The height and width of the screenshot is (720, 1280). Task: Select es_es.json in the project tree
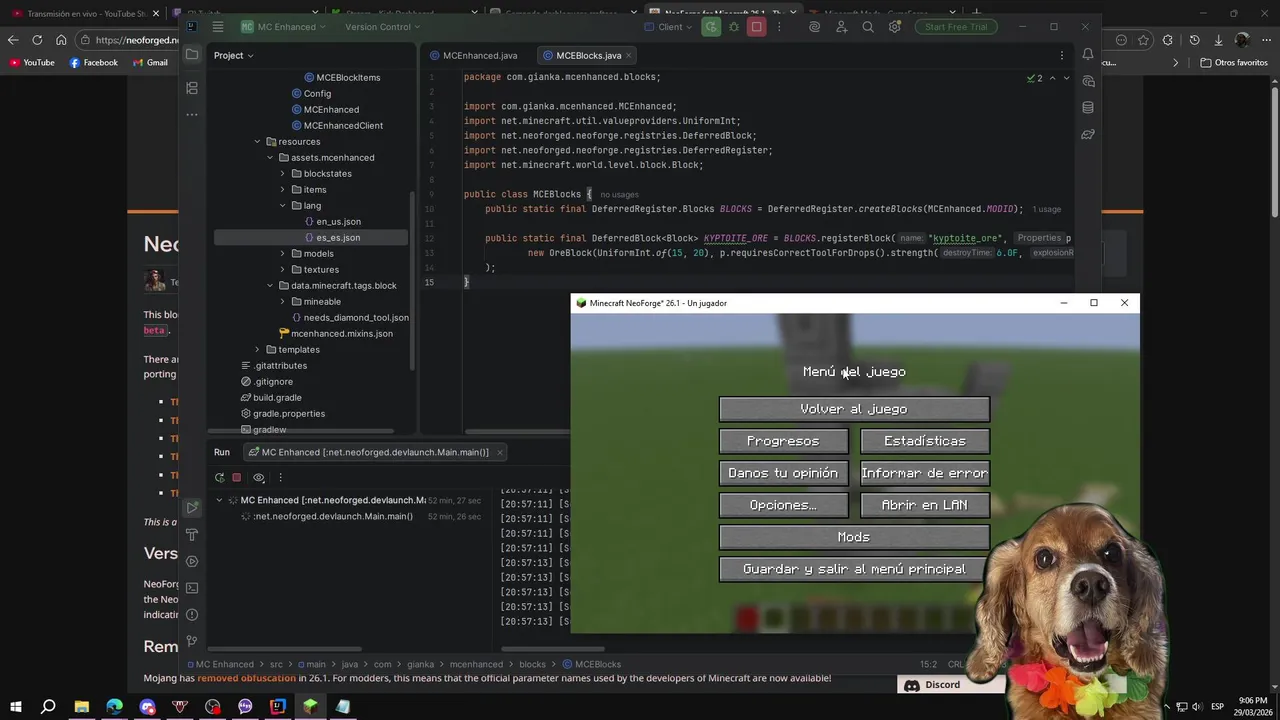[311, 238]
